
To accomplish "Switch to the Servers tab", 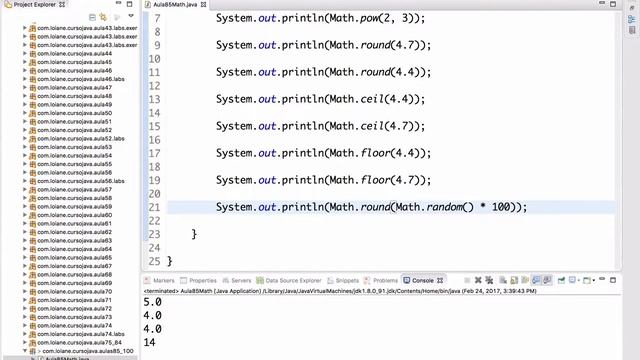I will tap(237, 280).
